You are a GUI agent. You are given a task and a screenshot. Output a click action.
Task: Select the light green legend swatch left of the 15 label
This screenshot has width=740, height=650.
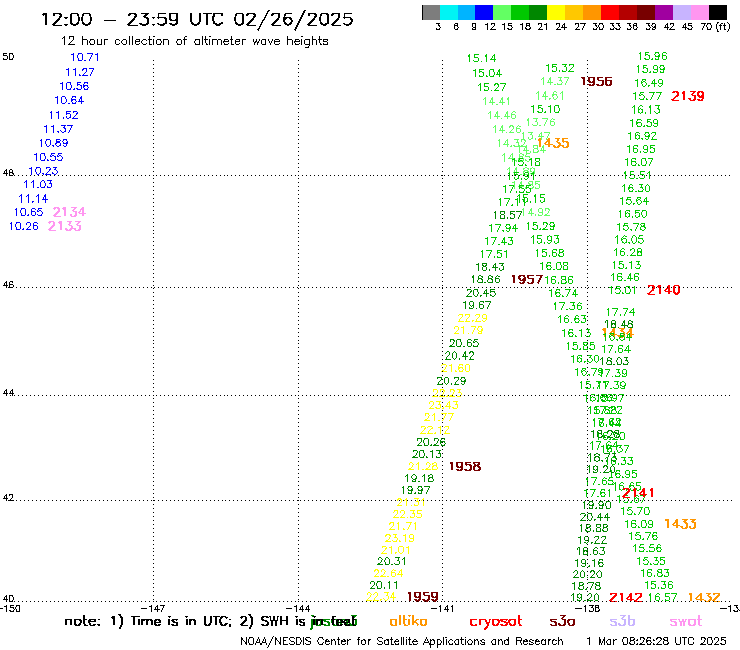(502, 12)
